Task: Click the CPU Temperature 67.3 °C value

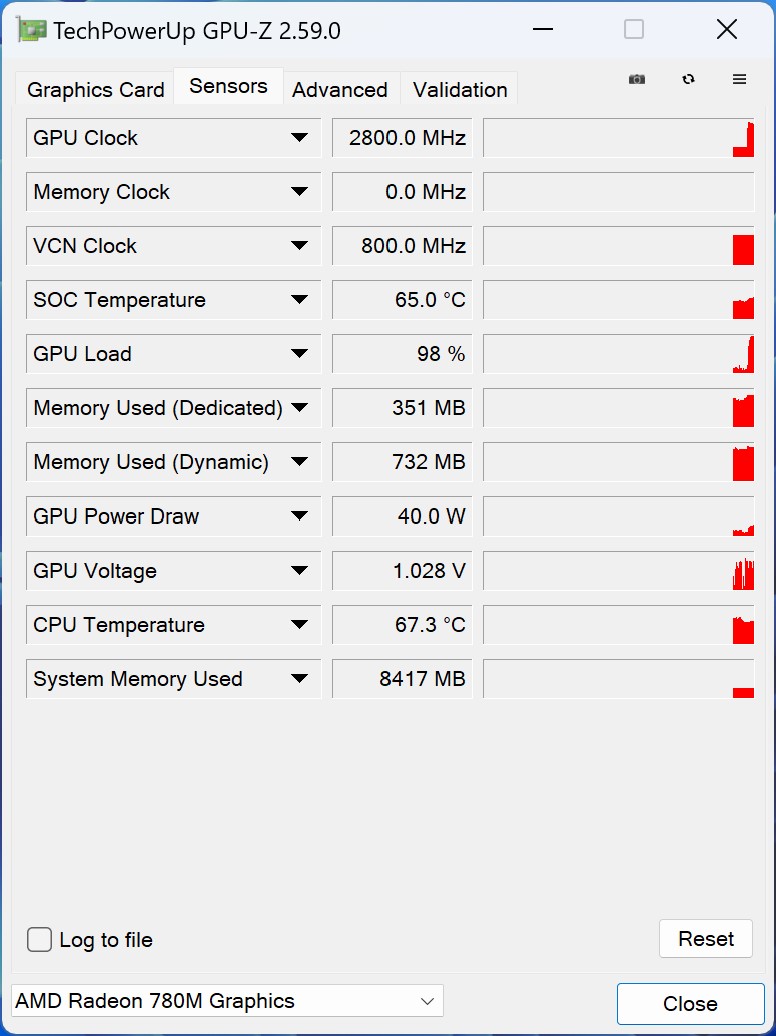Action: click(402, 625)
